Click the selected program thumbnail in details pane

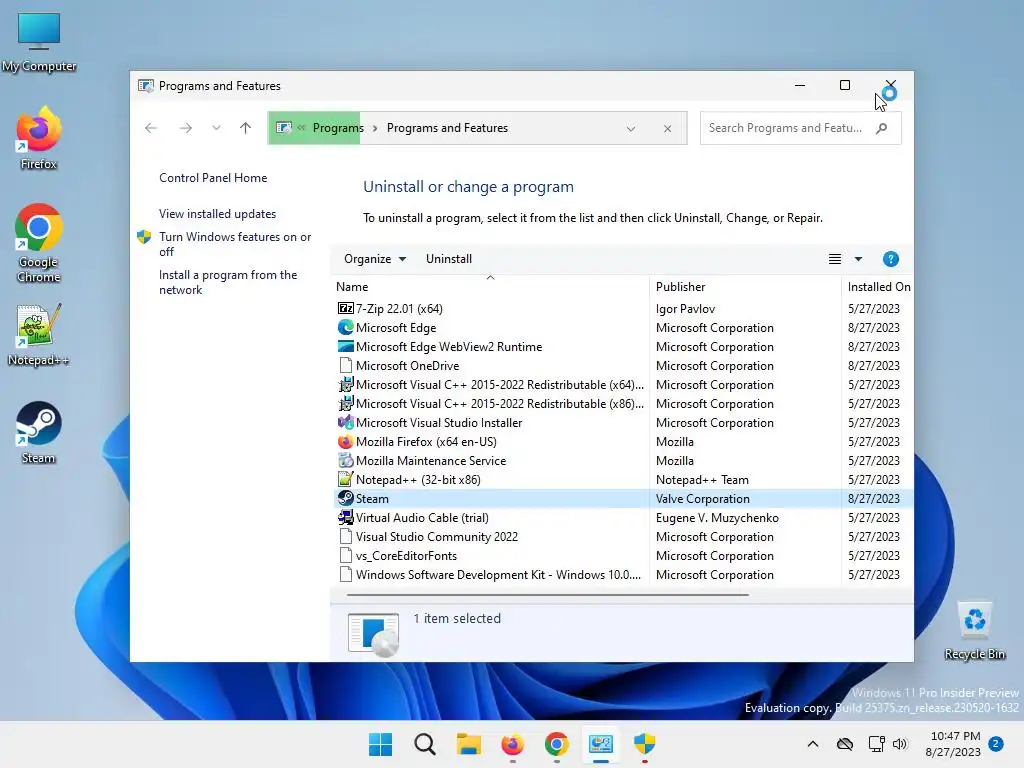(374, 633)
